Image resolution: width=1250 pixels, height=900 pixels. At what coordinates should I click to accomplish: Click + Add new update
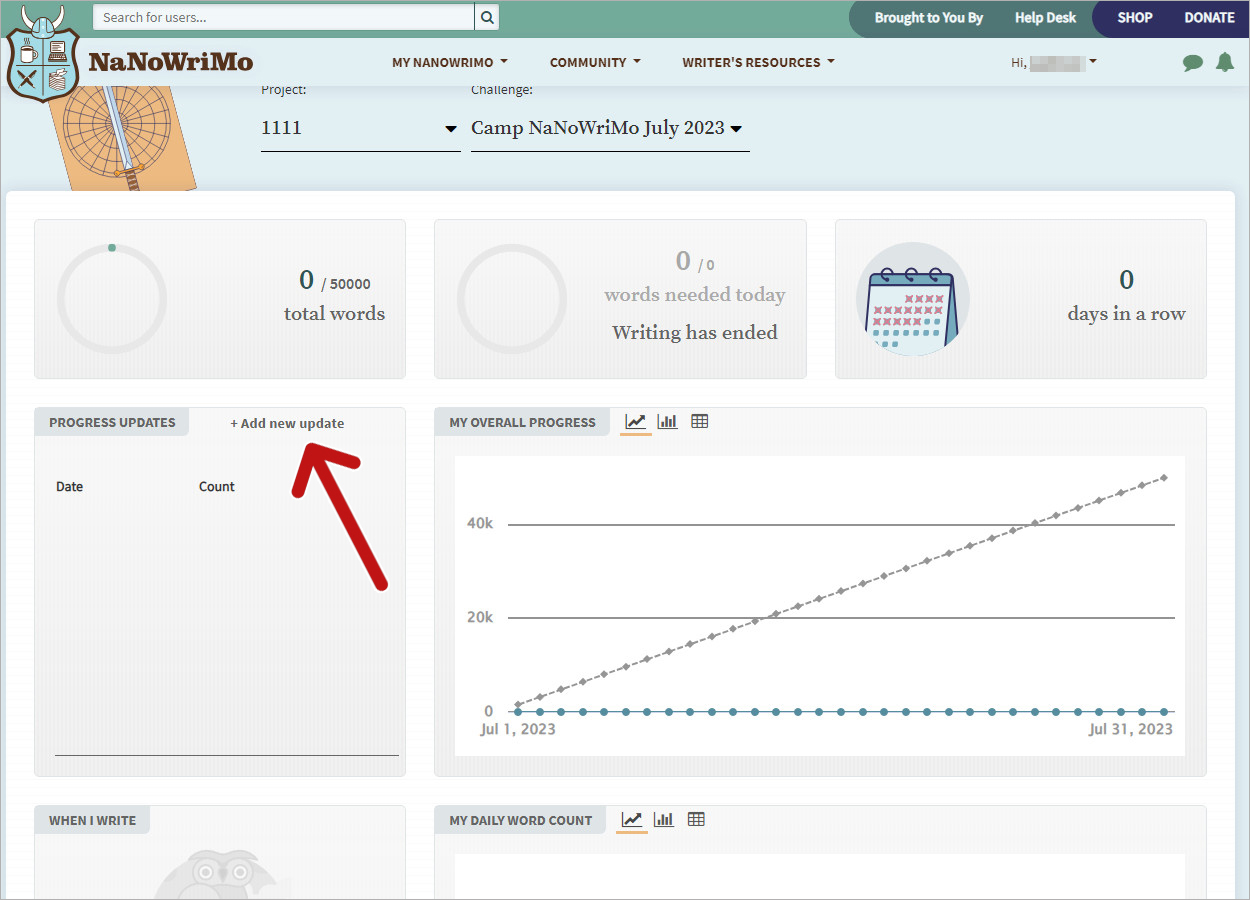[x=287, y=423]
